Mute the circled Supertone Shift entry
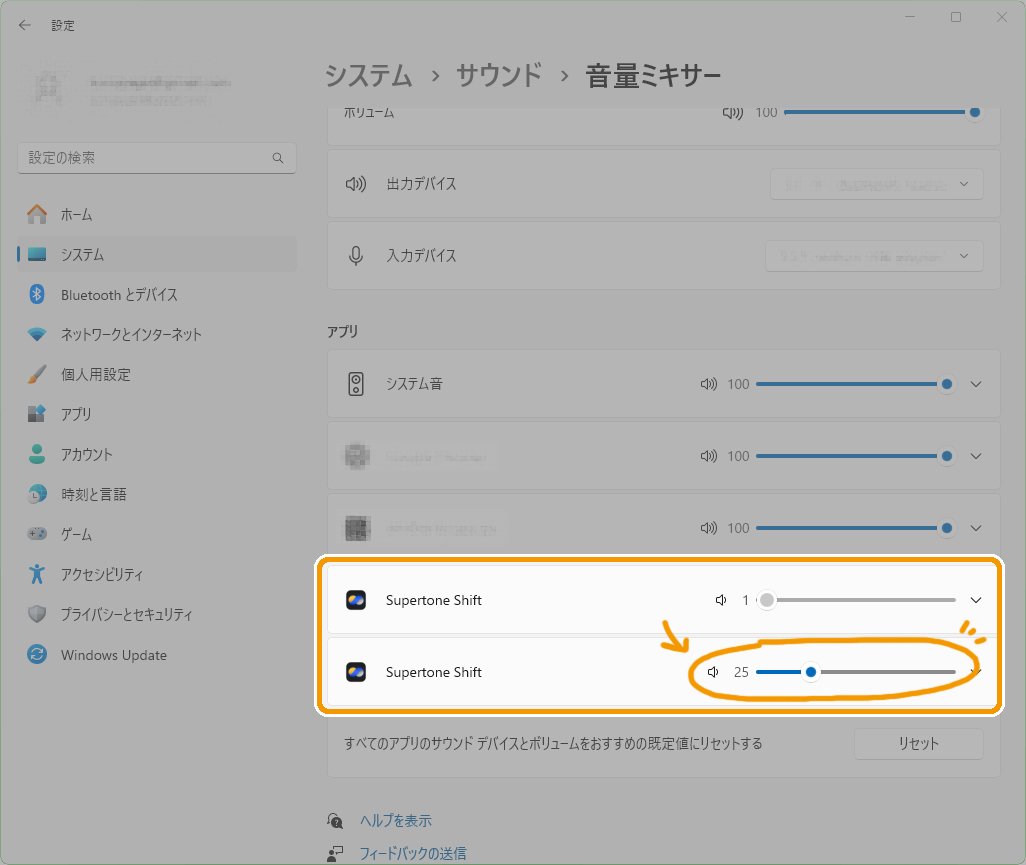1026x865 pixels. click(x=712, y=672)
